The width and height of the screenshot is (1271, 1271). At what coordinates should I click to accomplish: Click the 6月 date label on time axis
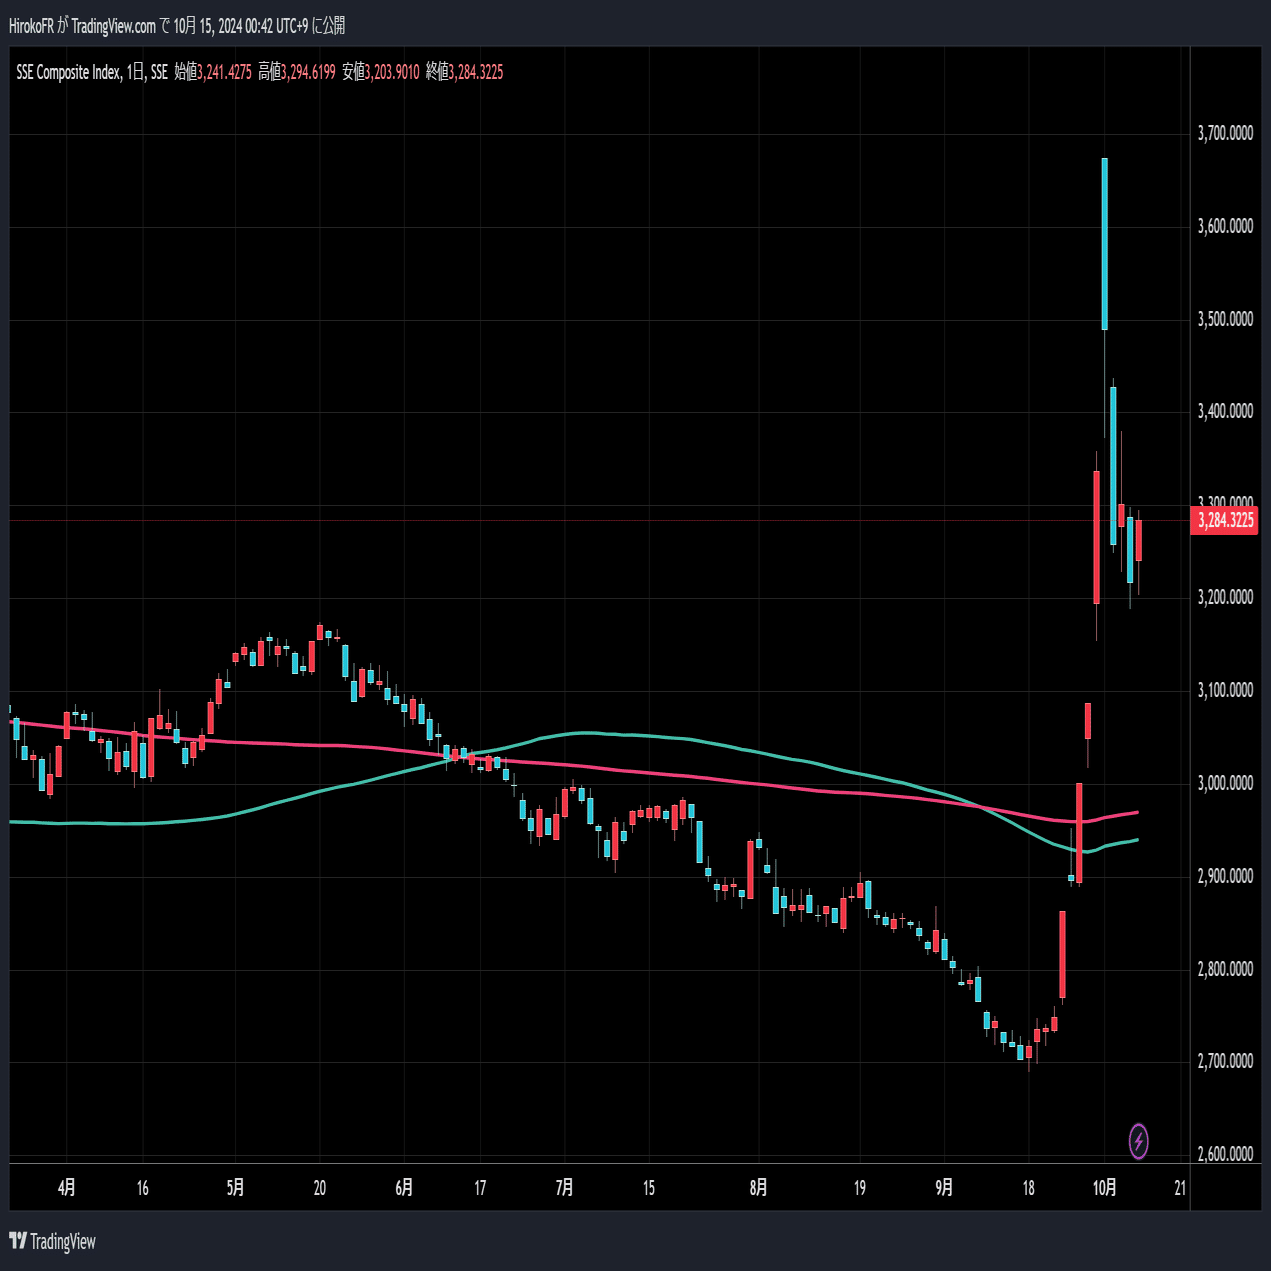[404, 1188]
